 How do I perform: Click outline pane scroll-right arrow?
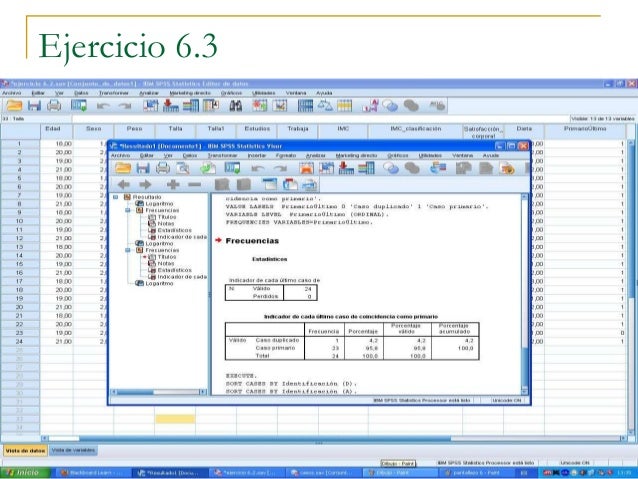tap(202, 392)
